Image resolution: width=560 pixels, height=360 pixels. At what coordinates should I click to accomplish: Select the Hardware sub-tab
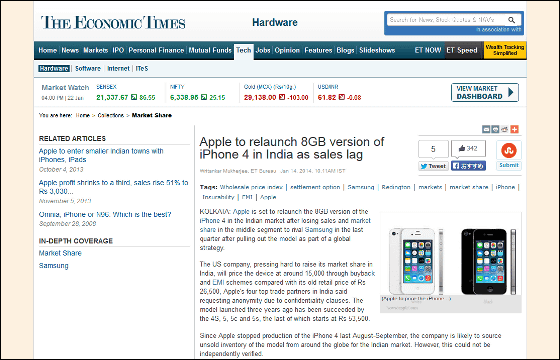(x=54, y=69)
